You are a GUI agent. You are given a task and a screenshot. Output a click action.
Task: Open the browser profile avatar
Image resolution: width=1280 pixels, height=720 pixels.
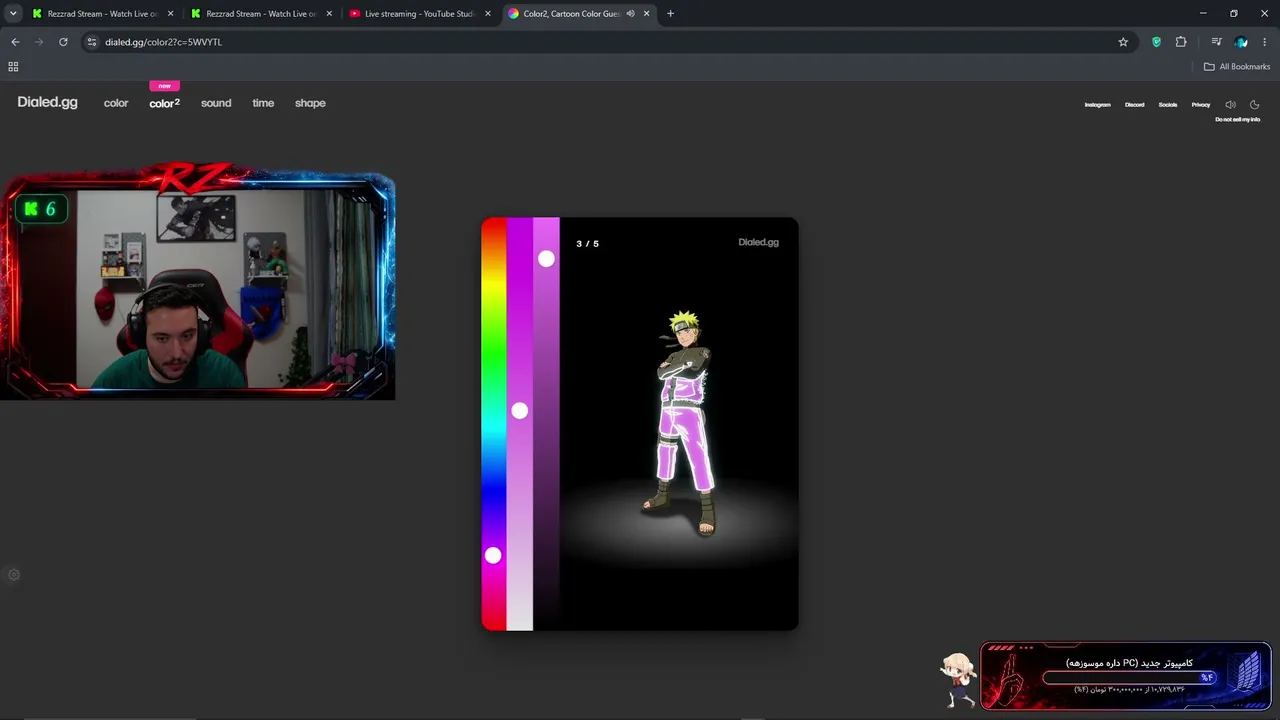click(x=1241, y=42)
